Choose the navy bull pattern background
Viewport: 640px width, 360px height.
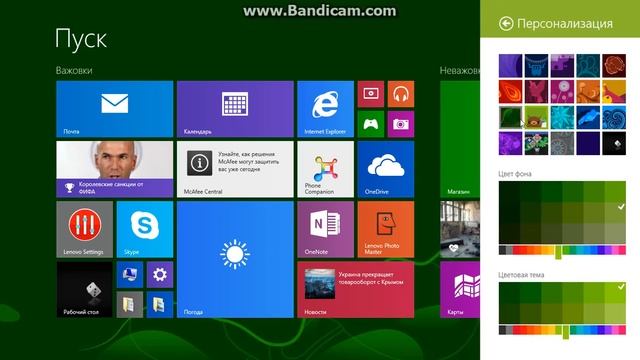coord(536,66)
